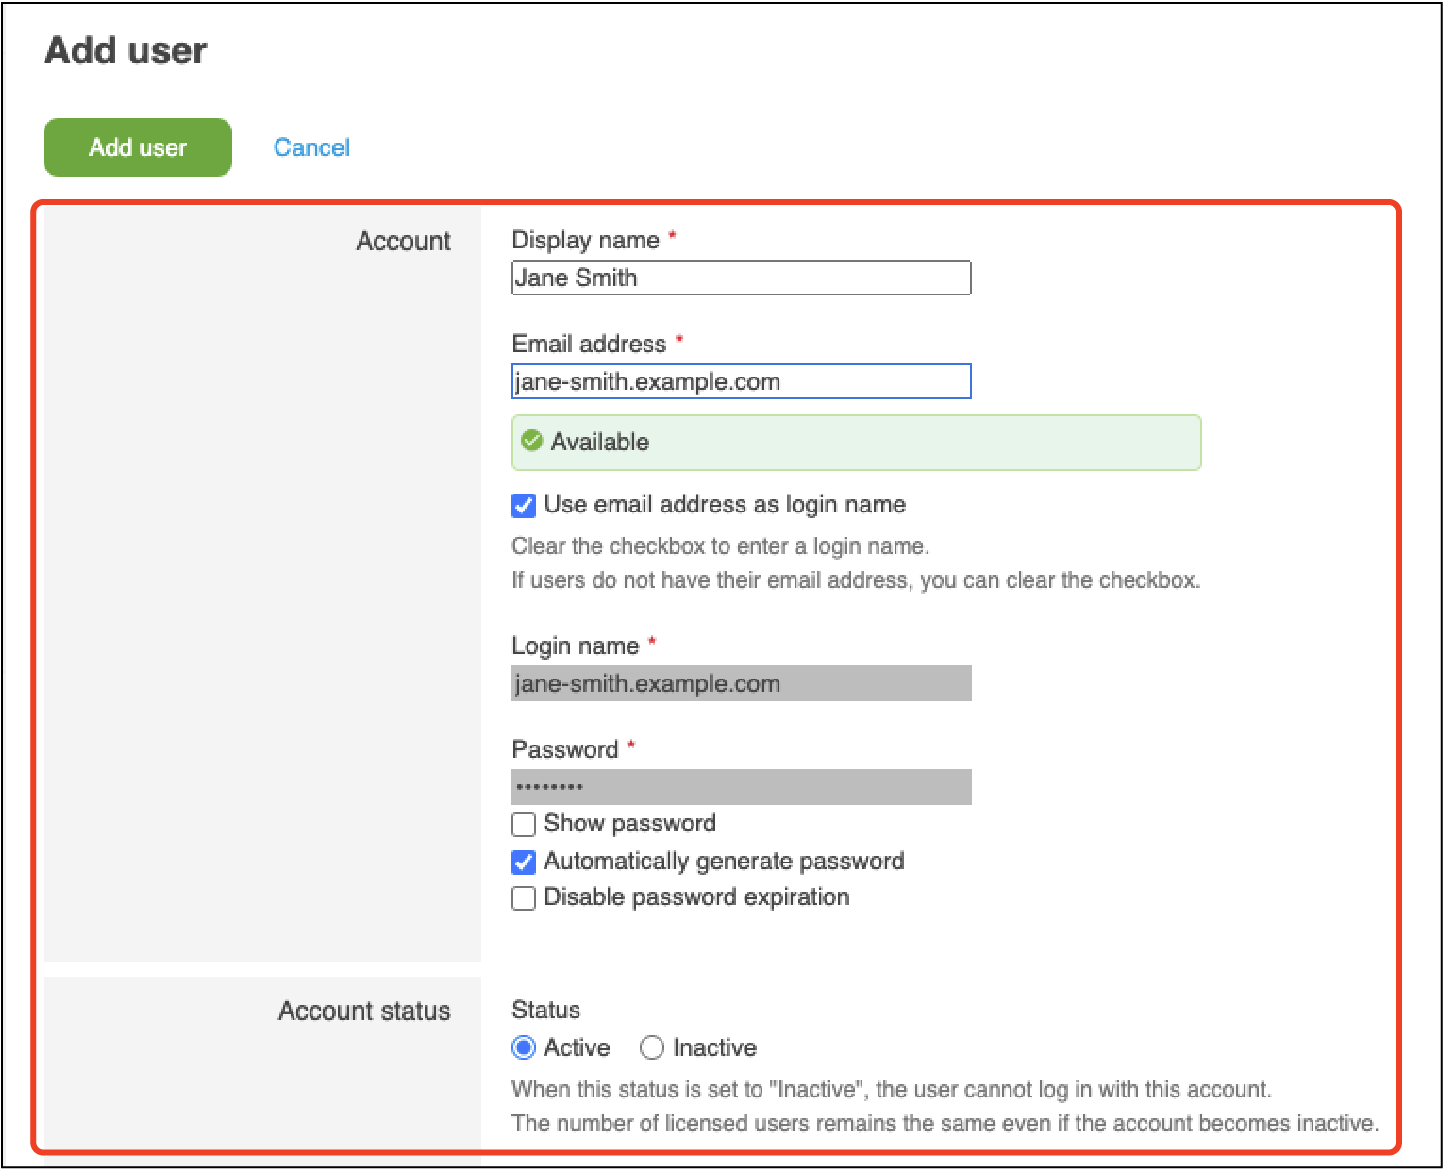Click the Cancel link

[x=312, y=148]
